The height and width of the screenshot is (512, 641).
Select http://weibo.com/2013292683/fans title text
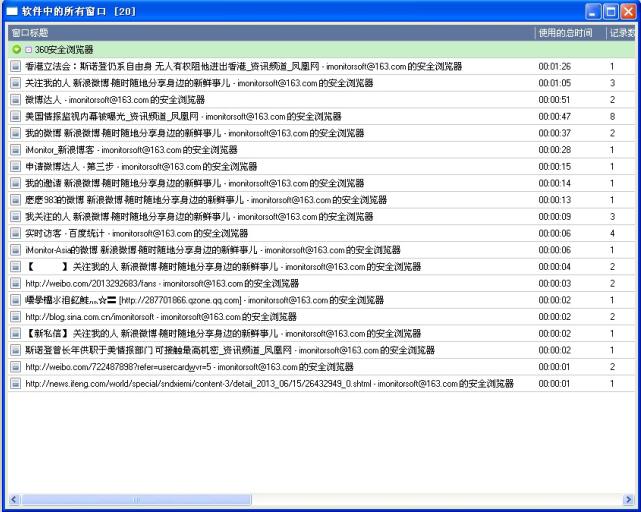pos(162,283)
